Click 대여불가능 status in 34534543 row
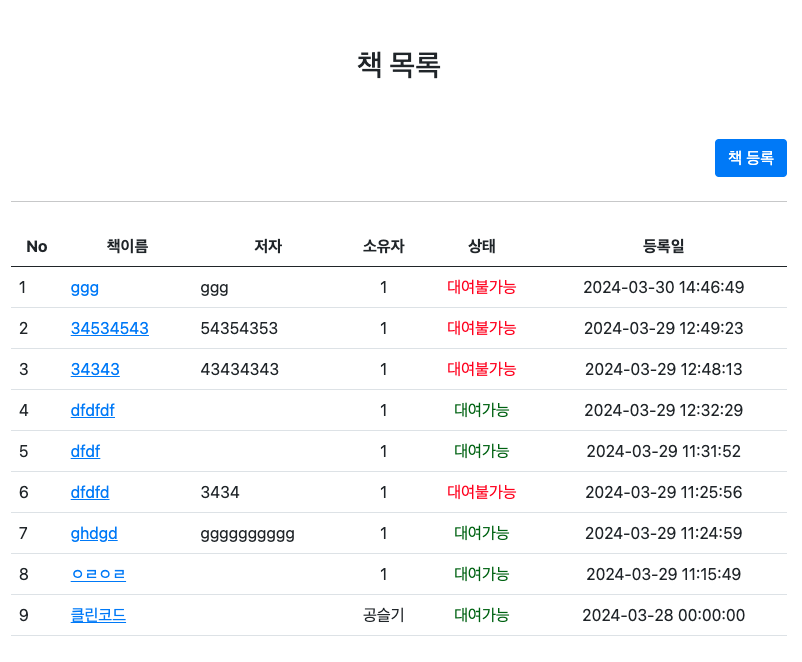802x662 pixels. (x=481, y=328)
